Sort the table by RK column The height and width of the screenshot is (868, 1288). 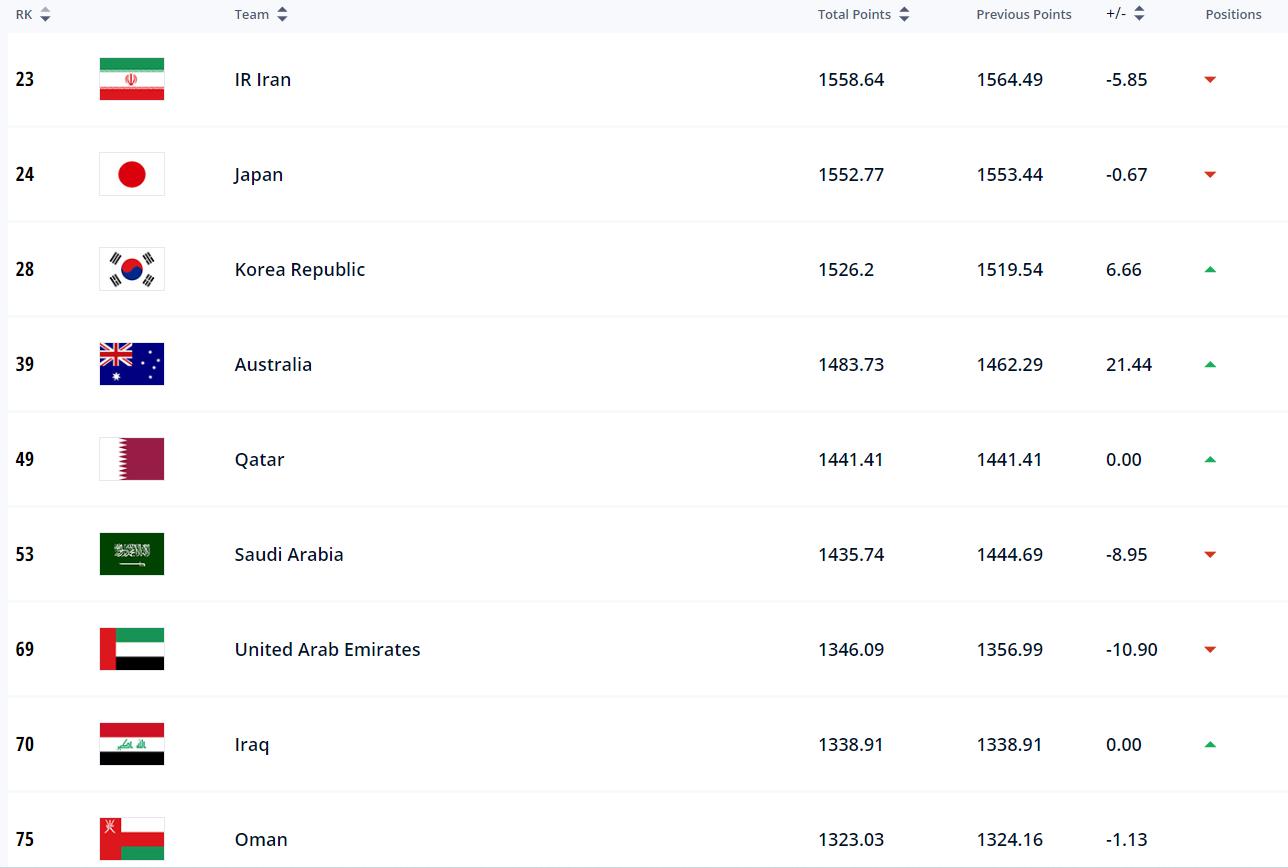(x=44, y=14)
